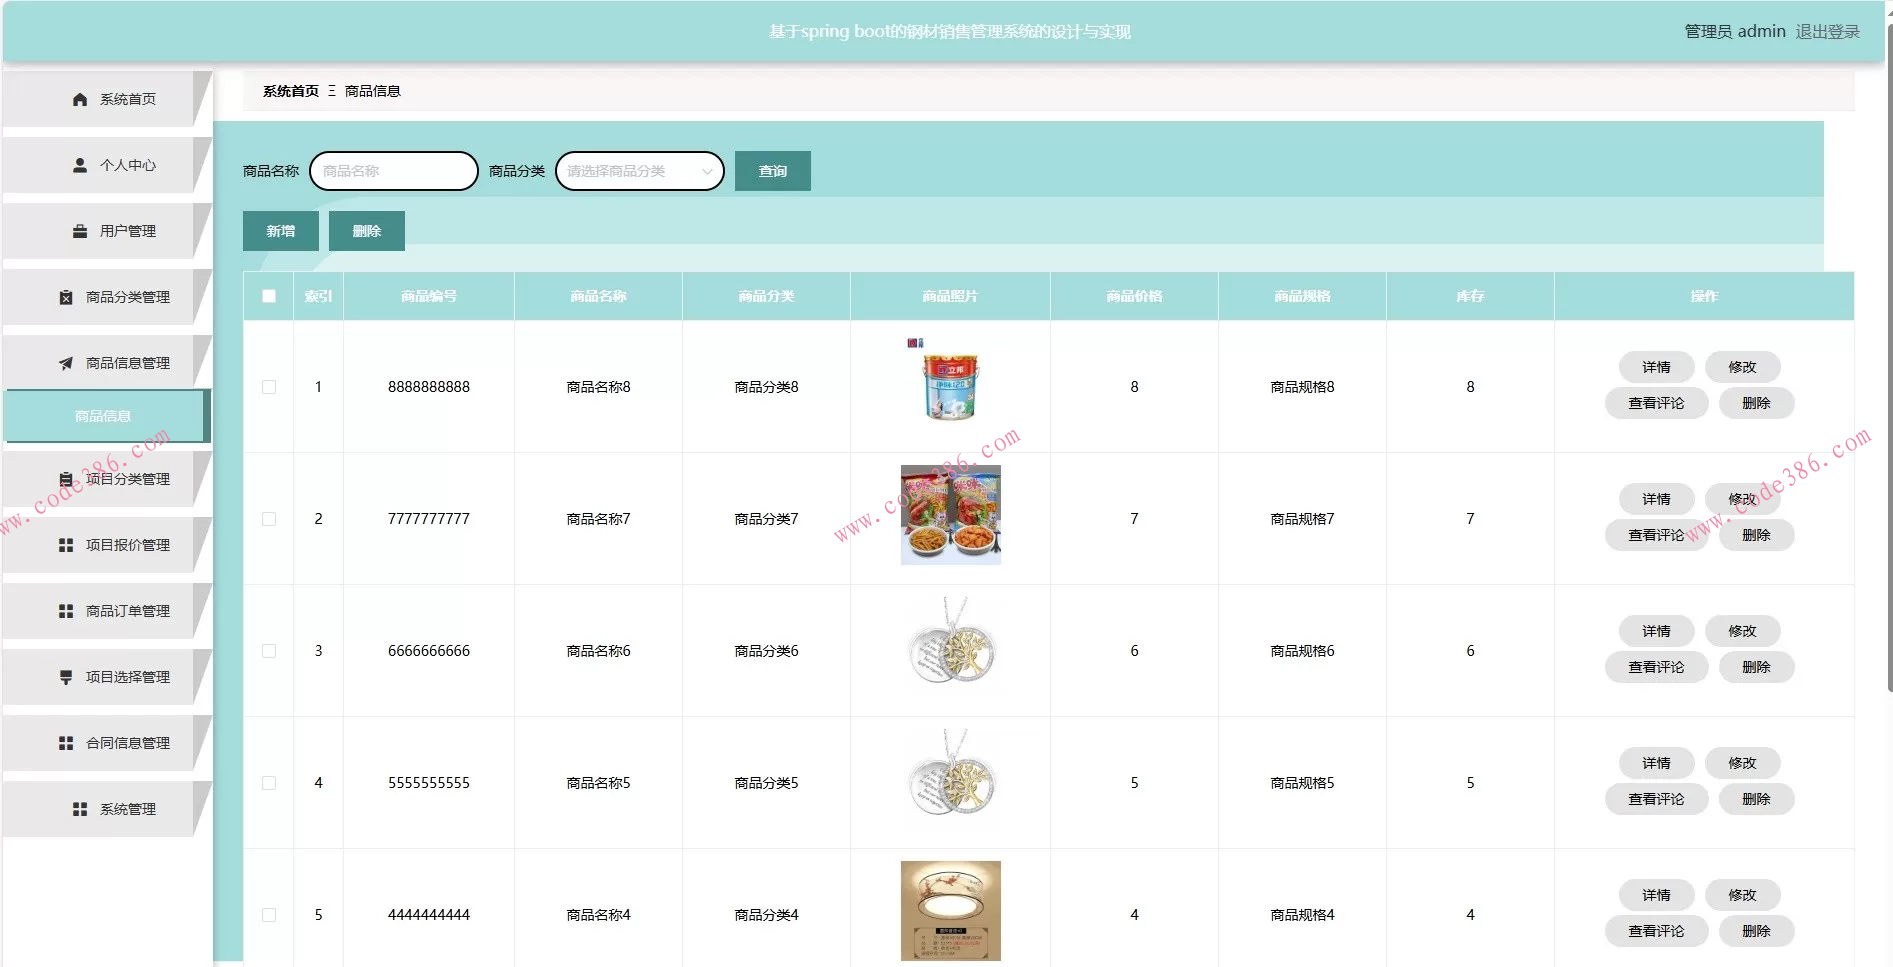Select the 商品信息 submenu item
This screenshot has width=1893, height=967.
coord(106,416)
